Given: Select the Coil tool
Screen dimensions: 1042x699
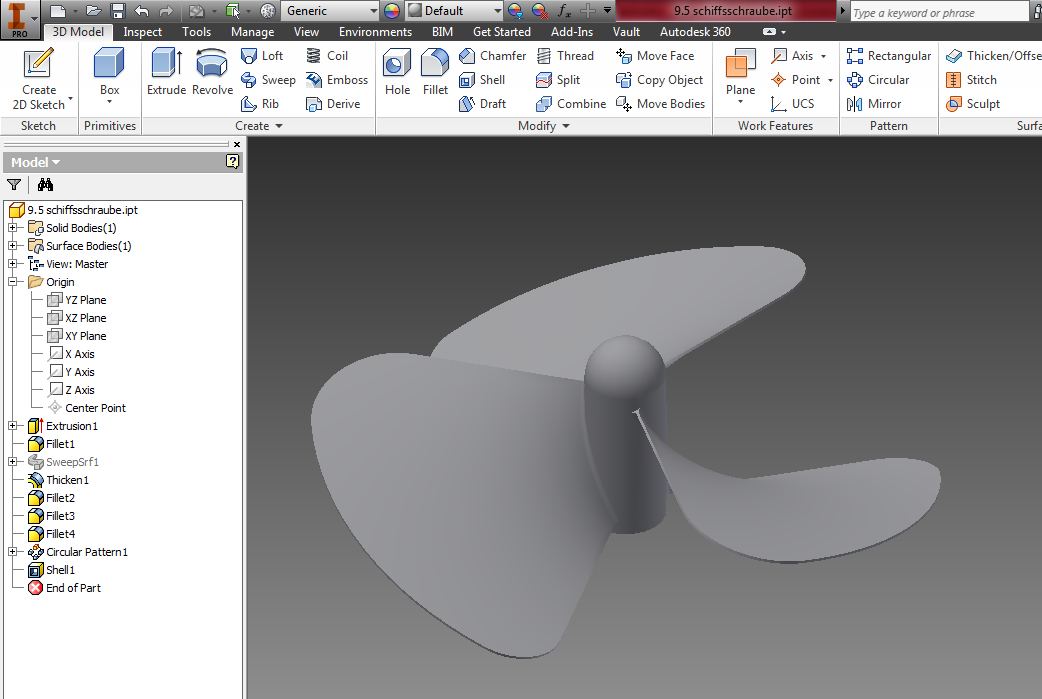Looking at the screenshot, I should coord(326,56).
